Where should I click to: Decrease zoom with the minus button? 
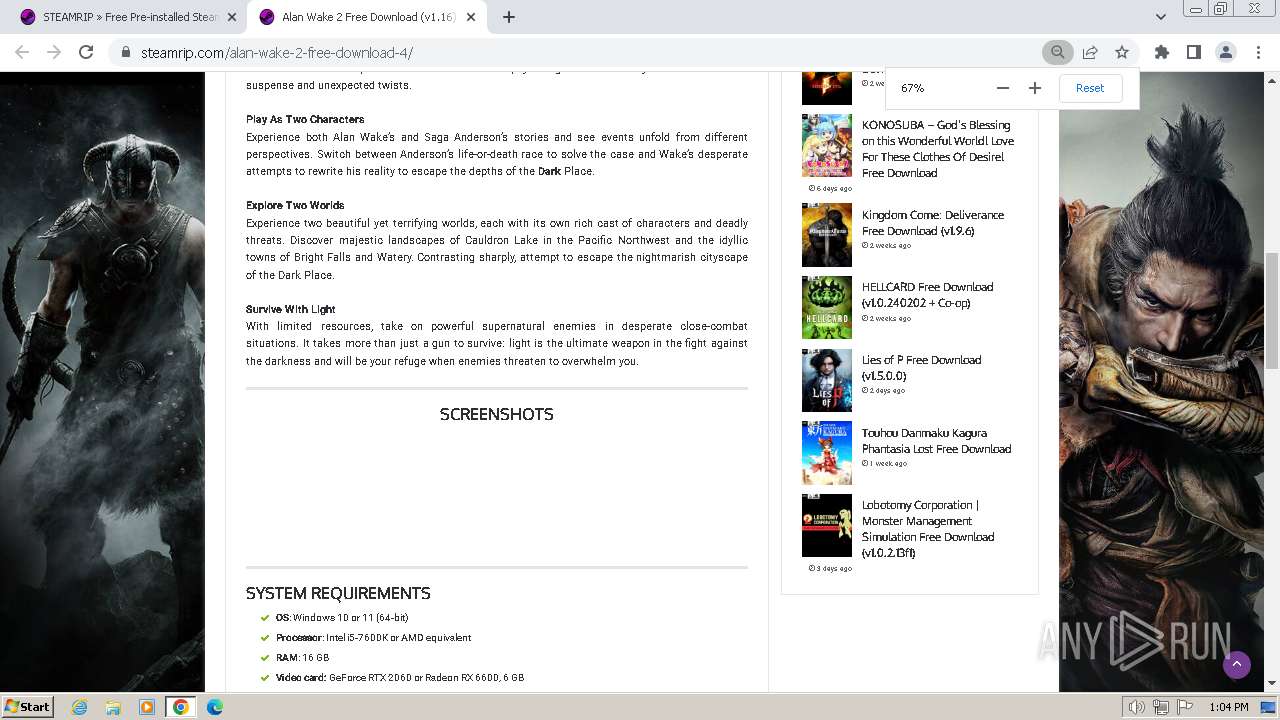point(1003,88)
